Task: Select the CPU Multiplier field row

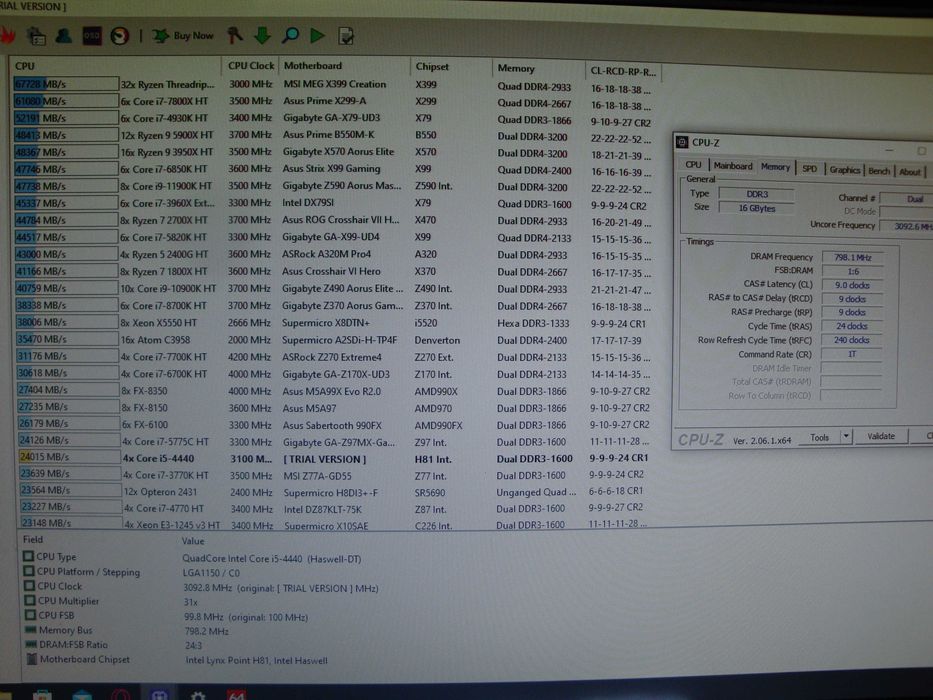Action: 111,601
